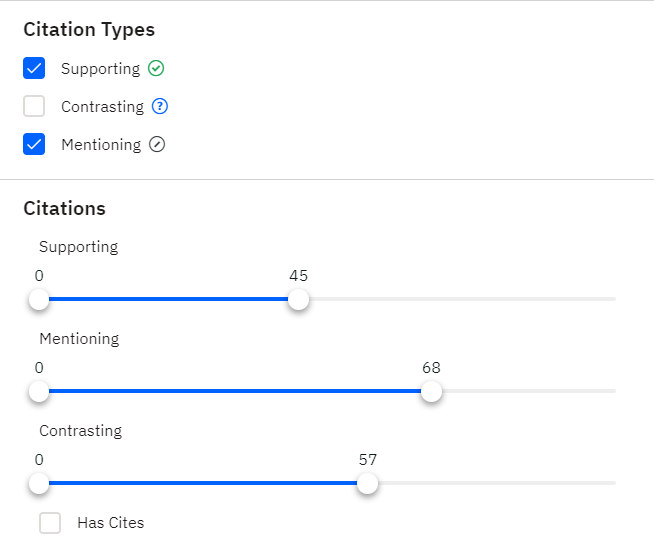654x544 pixels.
Task: Click the green Supporting checkmark icon
Action: coord(156,68)
